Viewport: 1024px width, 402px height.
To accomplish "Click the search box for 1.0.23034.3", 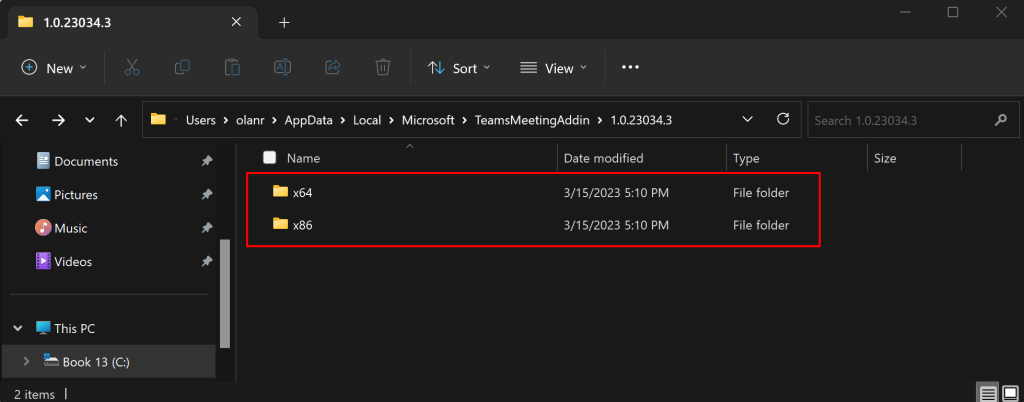I will pos(900,120).
